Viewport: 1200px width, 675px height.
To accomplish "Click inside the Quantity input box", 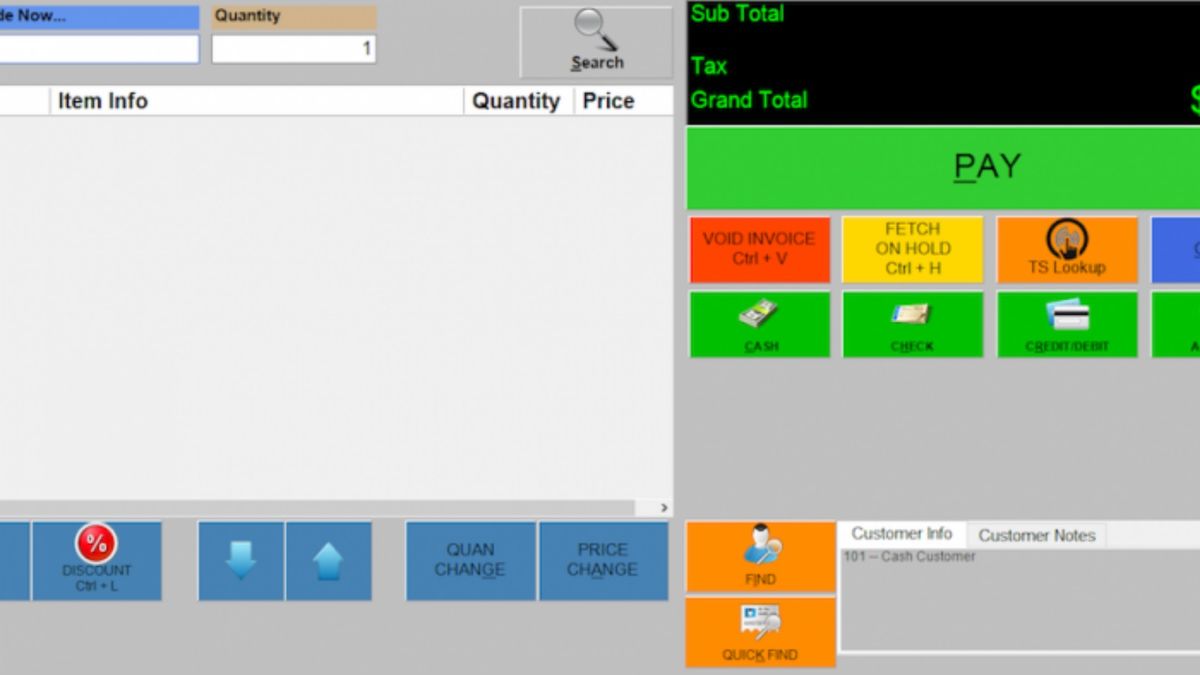I will click(292, 49).
